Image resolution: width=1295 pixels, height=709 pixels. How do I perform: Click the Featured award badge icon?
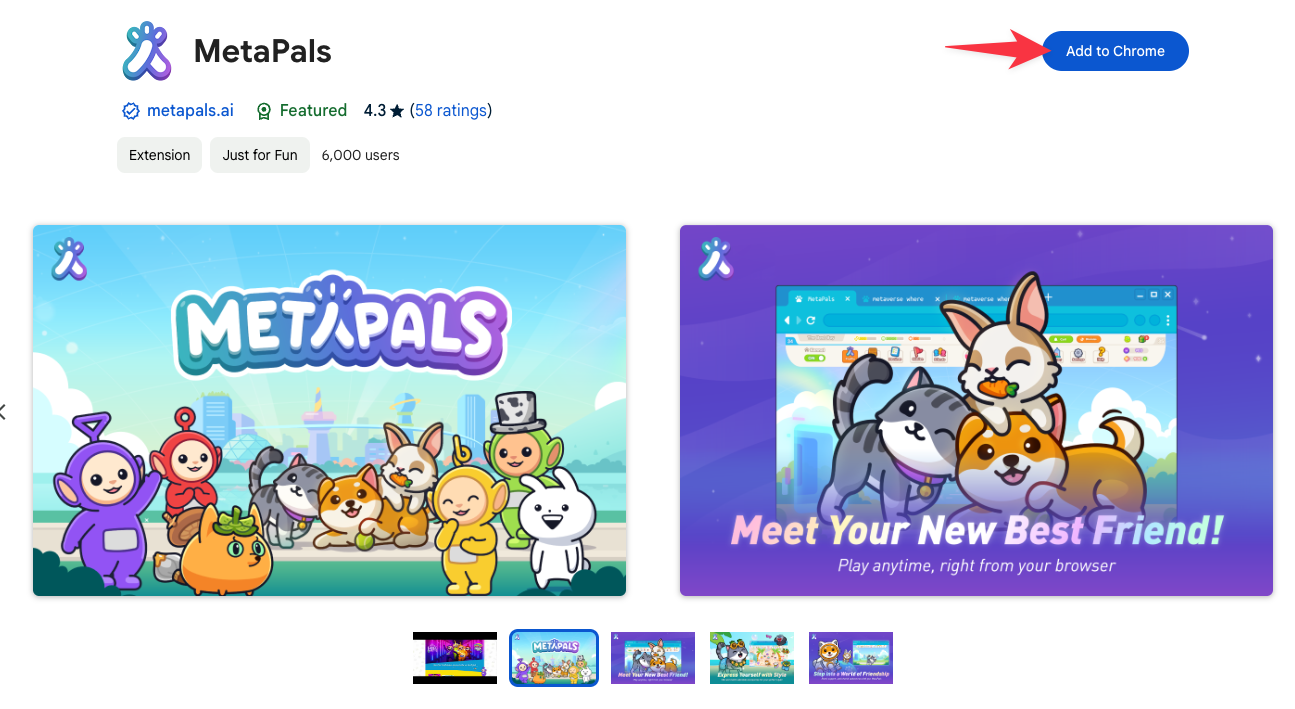264,111
